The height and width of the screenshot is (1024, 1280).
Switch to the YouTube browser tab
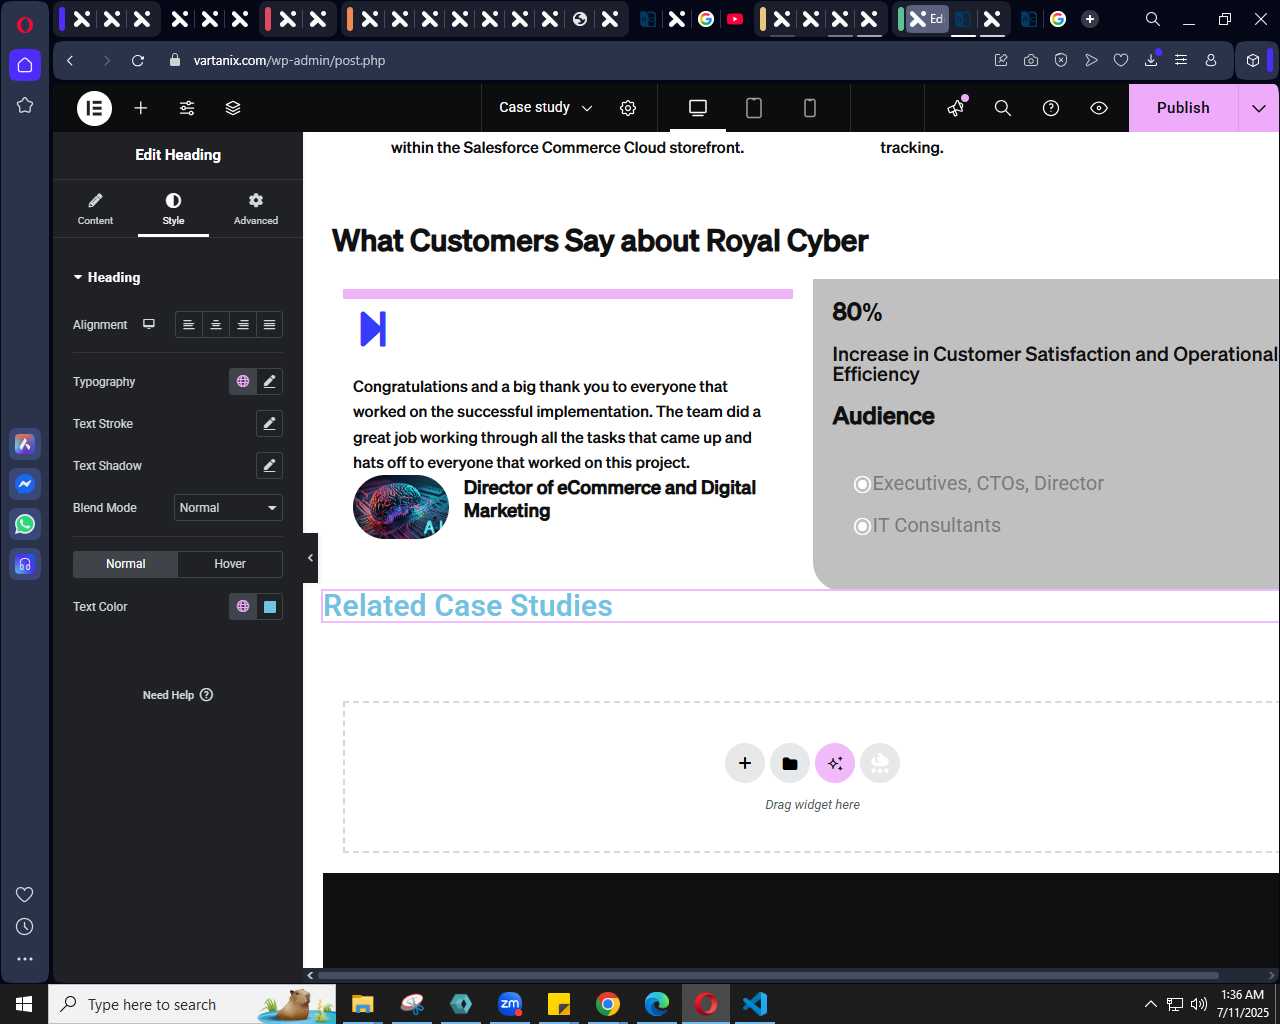[x=735, y=19]
